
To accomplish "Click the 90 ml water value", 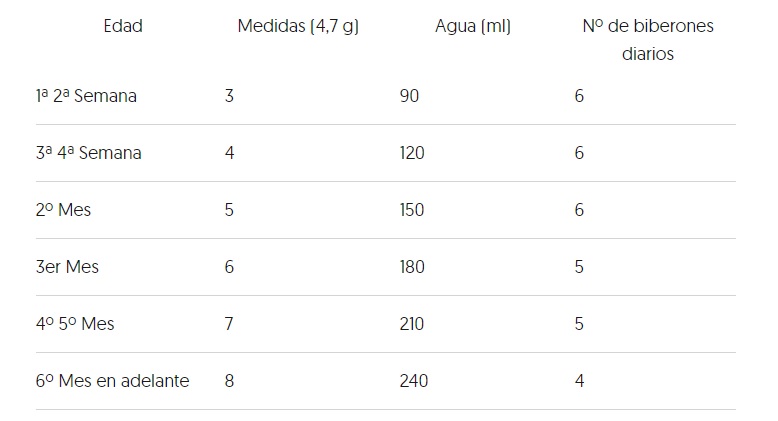I will tap(409, 96).
